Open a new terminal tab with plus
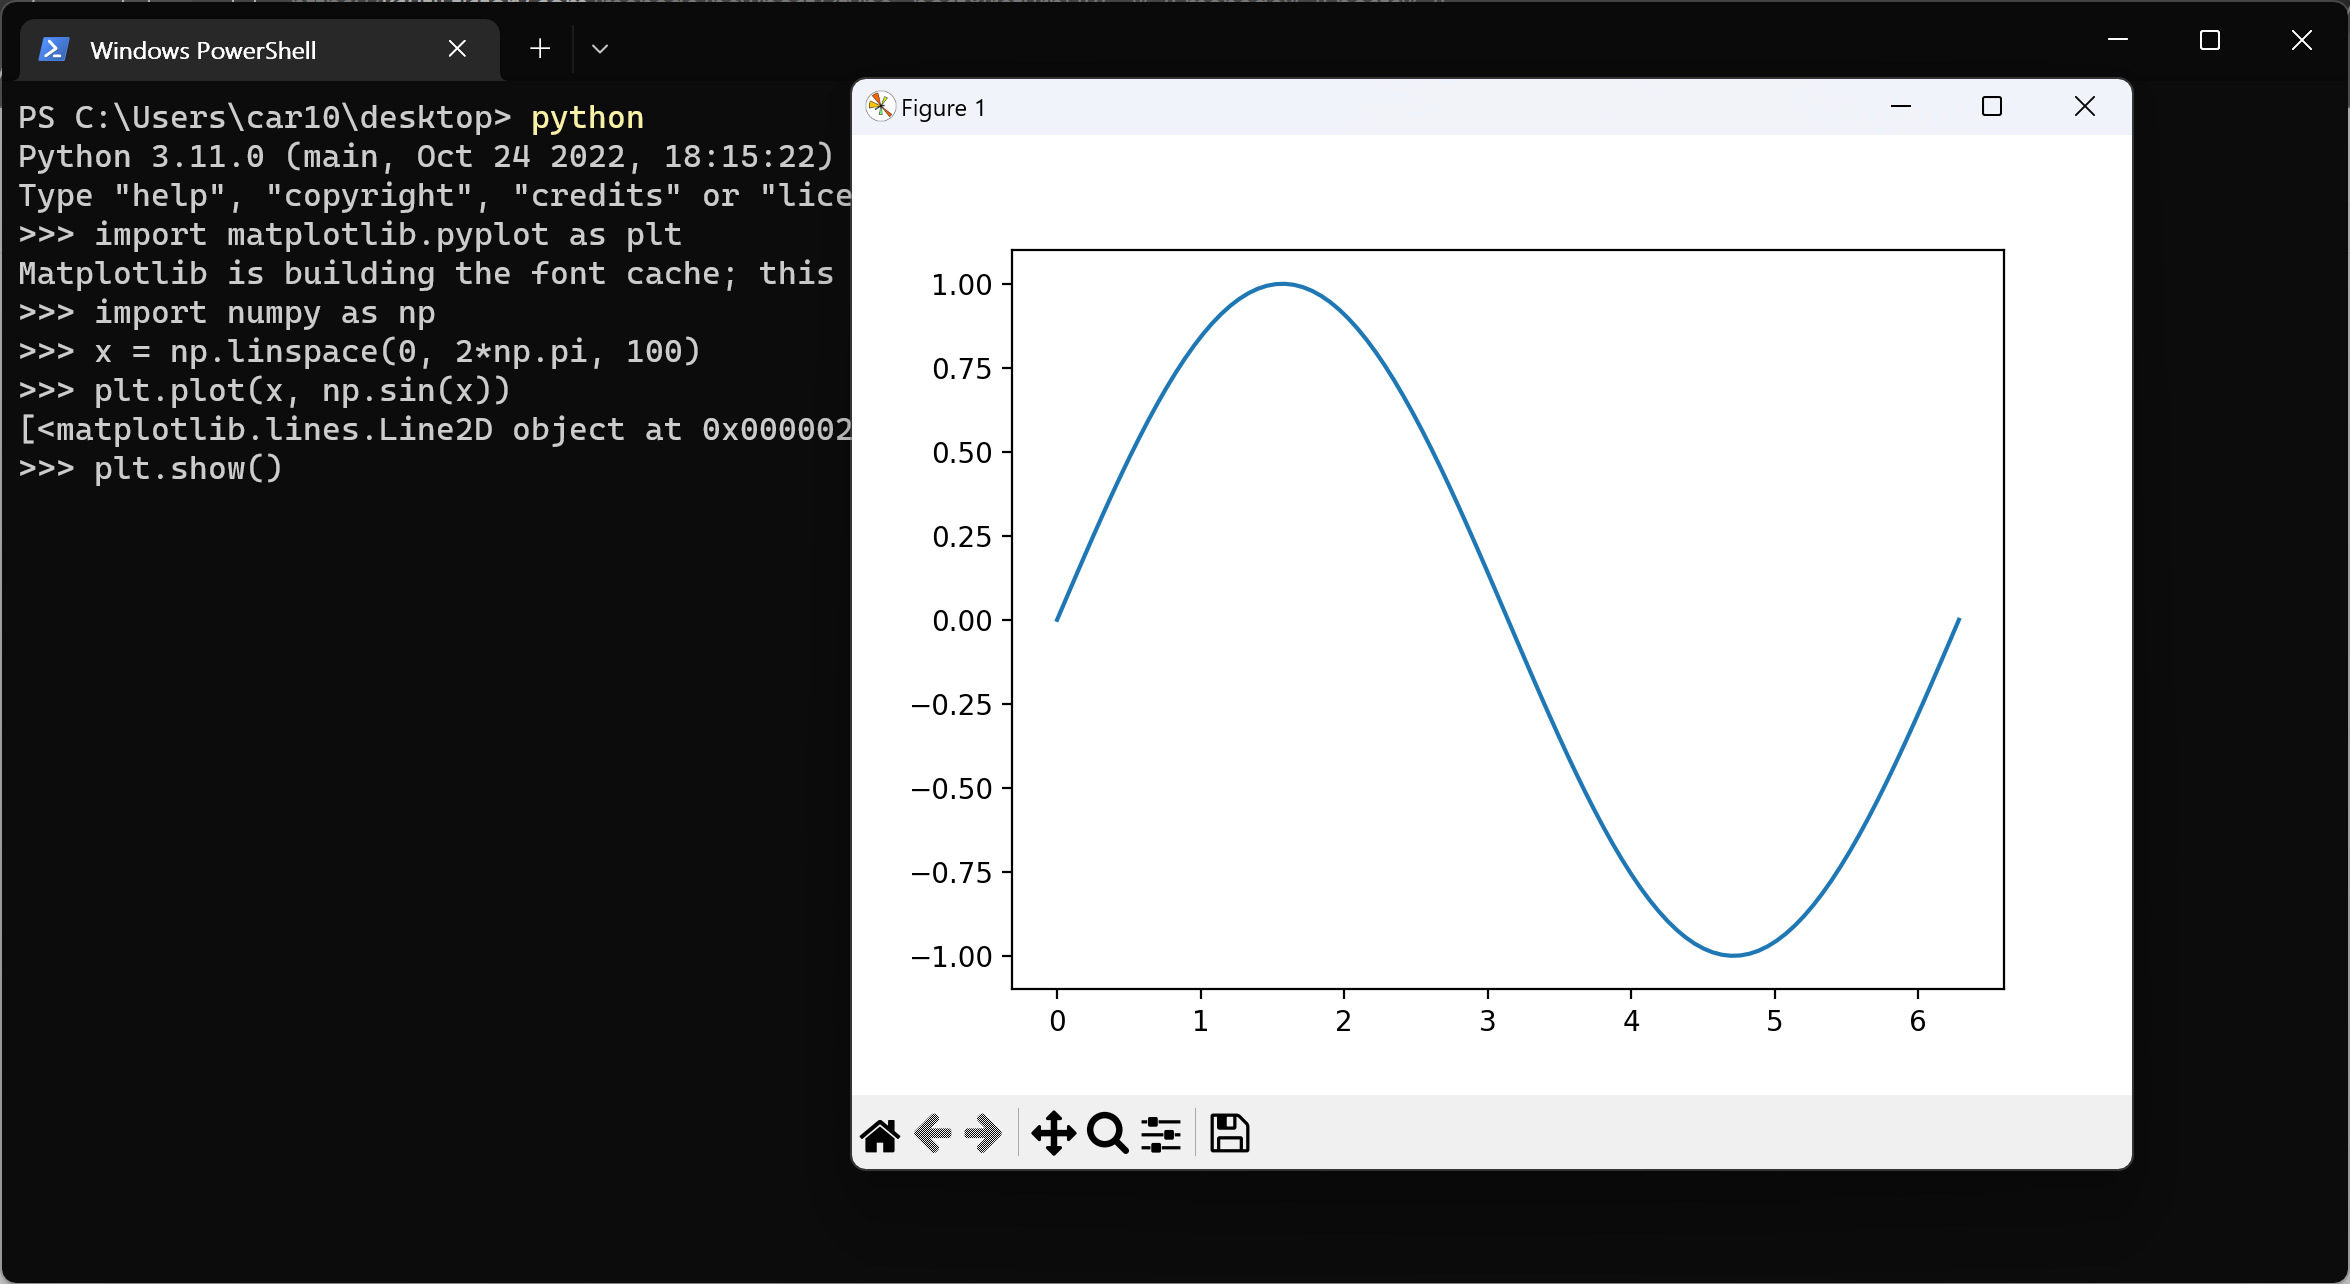The image size is (2350, 1284). click(x=540, y=48)
